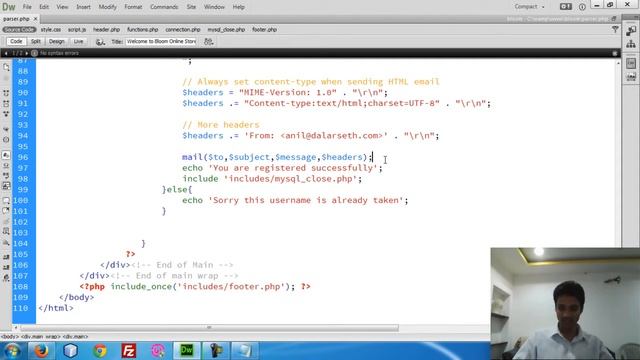640x360 pixels.
Task: Open the Insert panel icon on right dock
Action: click(x=631, y=30)
